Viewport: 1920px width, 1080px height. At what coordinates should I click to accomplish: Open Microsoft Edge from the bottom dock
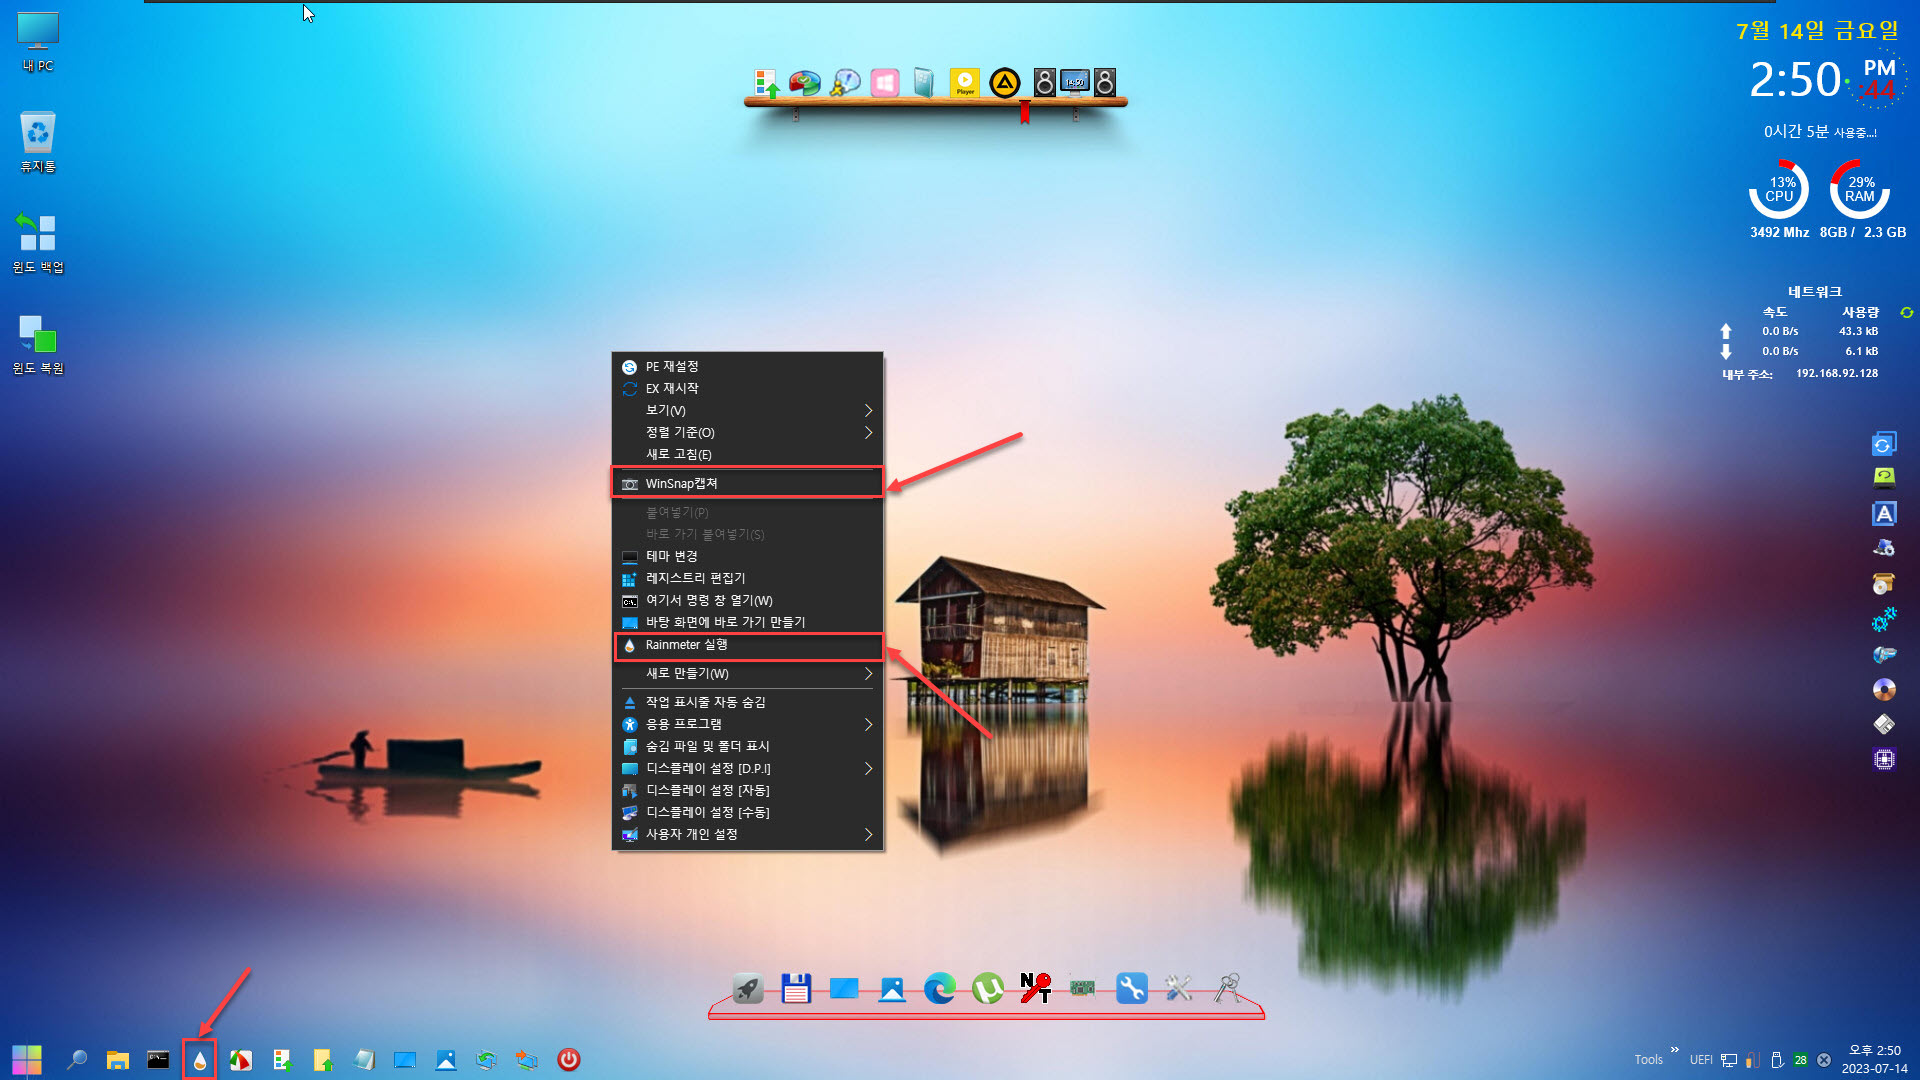point(939,989)
